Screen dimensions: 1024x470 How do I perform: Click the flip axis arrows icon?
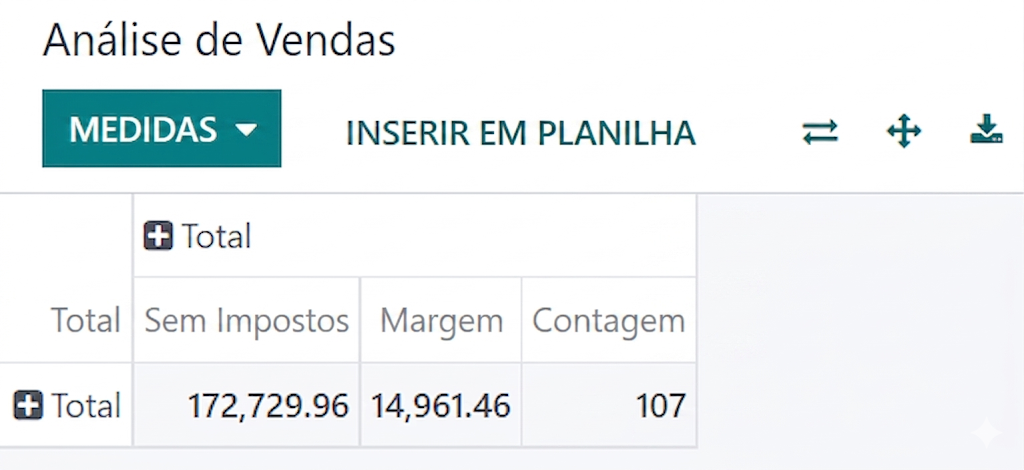(820, 132)
